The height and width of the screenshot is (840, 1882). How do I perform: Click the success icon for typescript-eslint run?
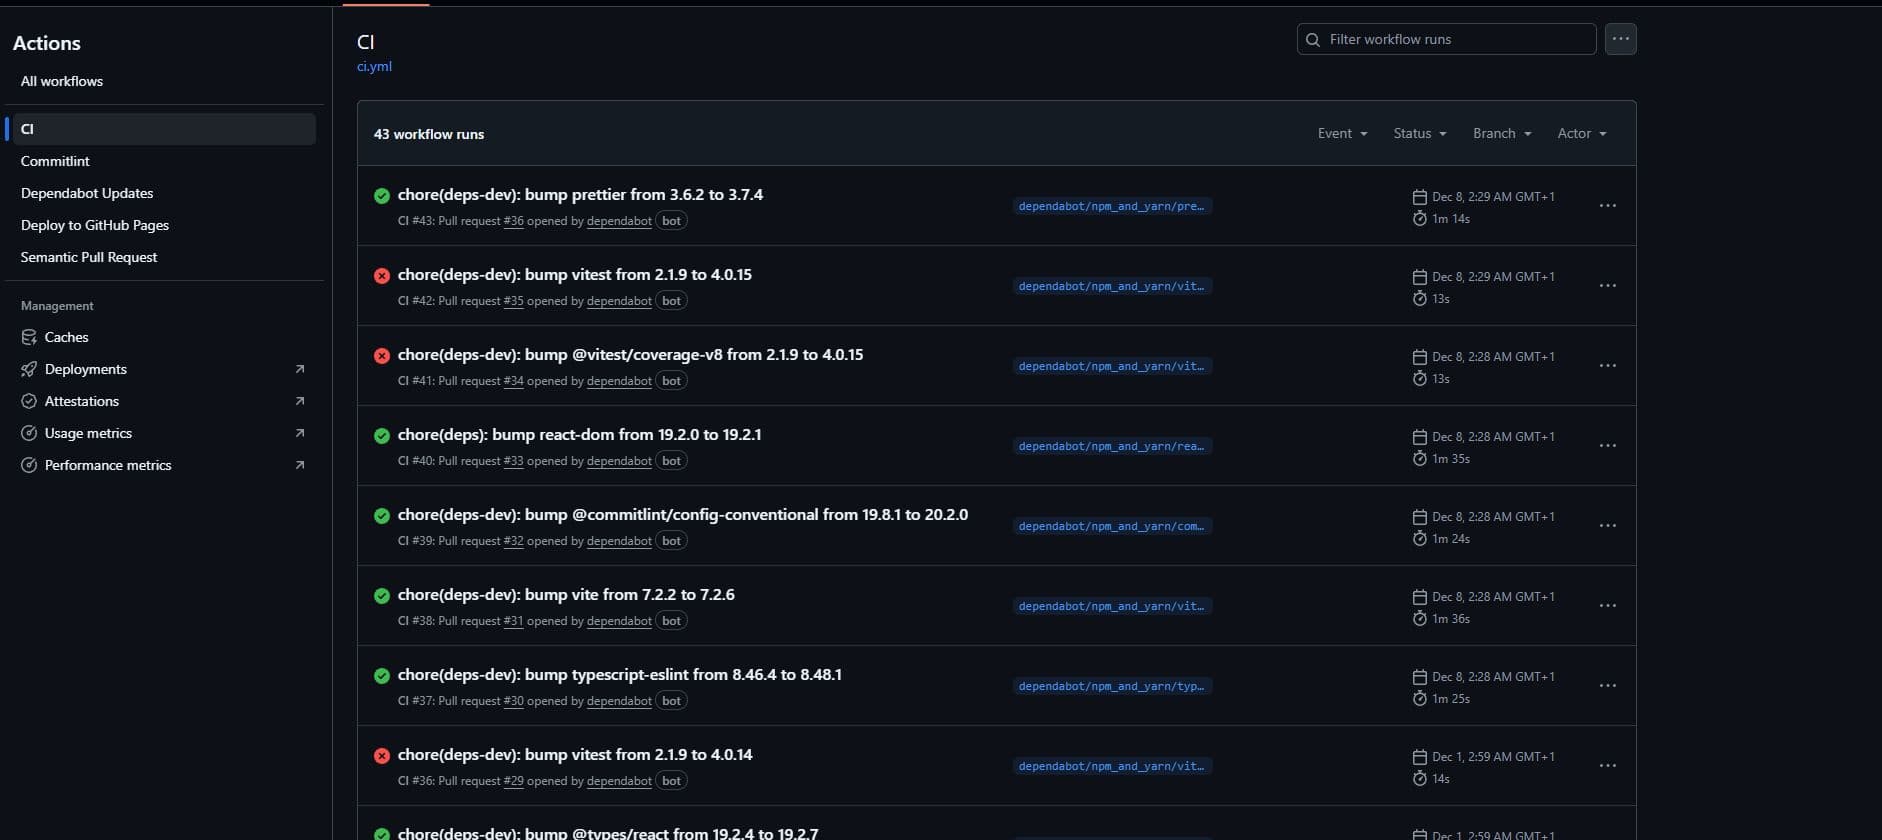pyautogui.click(x=382, y=676)
